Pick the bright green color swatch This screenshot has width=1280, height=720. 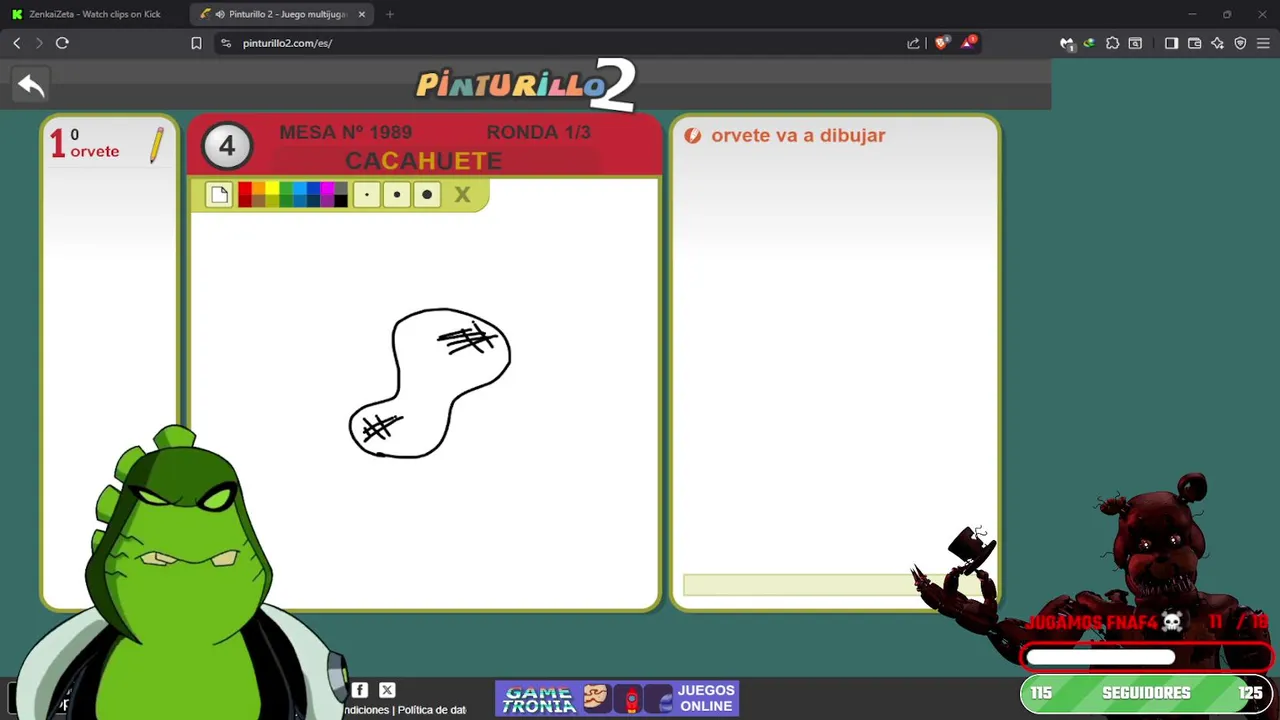286,188
